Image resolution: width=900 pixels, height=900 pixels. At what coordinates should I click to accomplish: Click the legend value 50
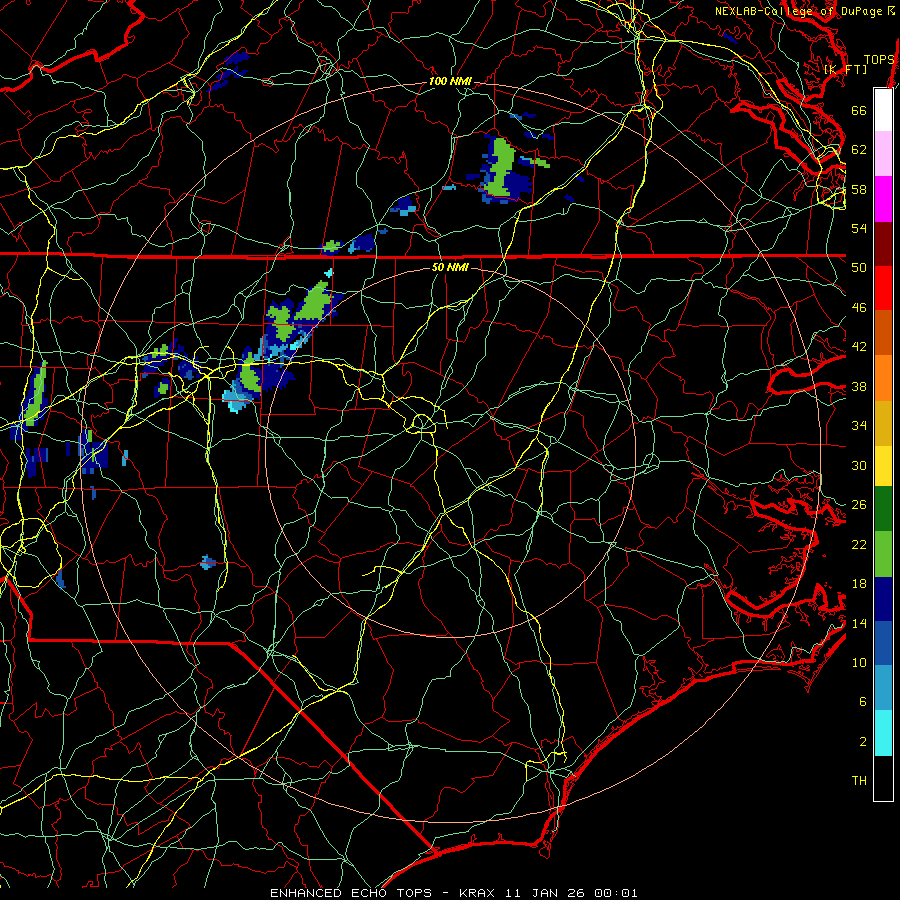[x=859, y=268]
